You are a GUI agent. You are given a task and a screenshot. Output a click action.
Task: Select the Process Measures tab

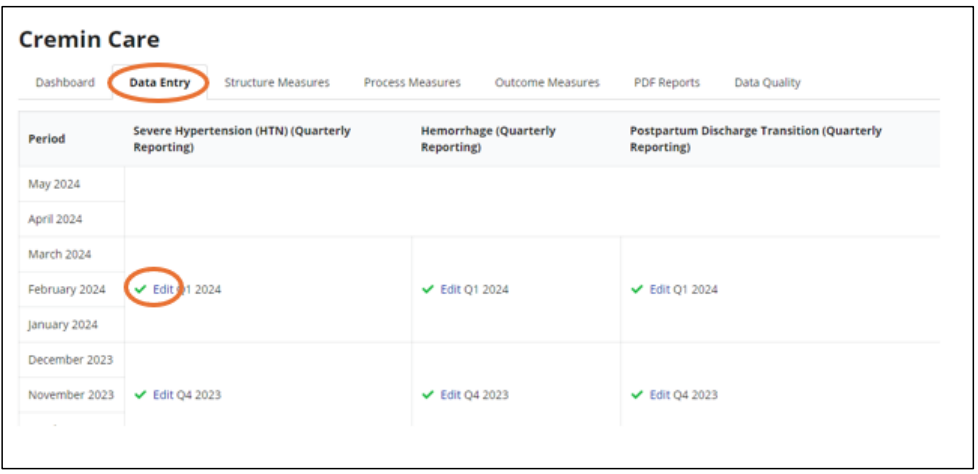[x=412, y=83]
